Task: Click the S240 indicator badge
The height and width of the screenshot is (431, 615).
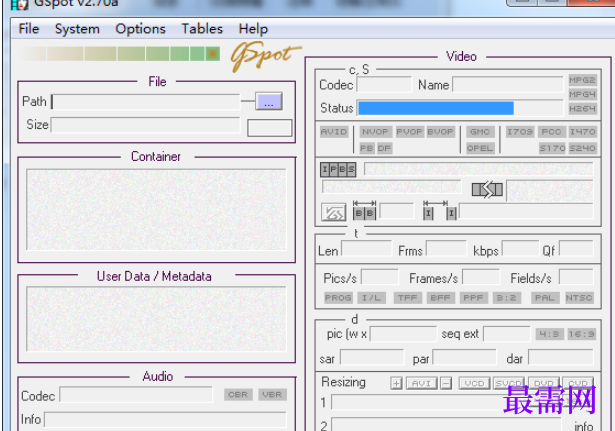Action: pos(582,148)
